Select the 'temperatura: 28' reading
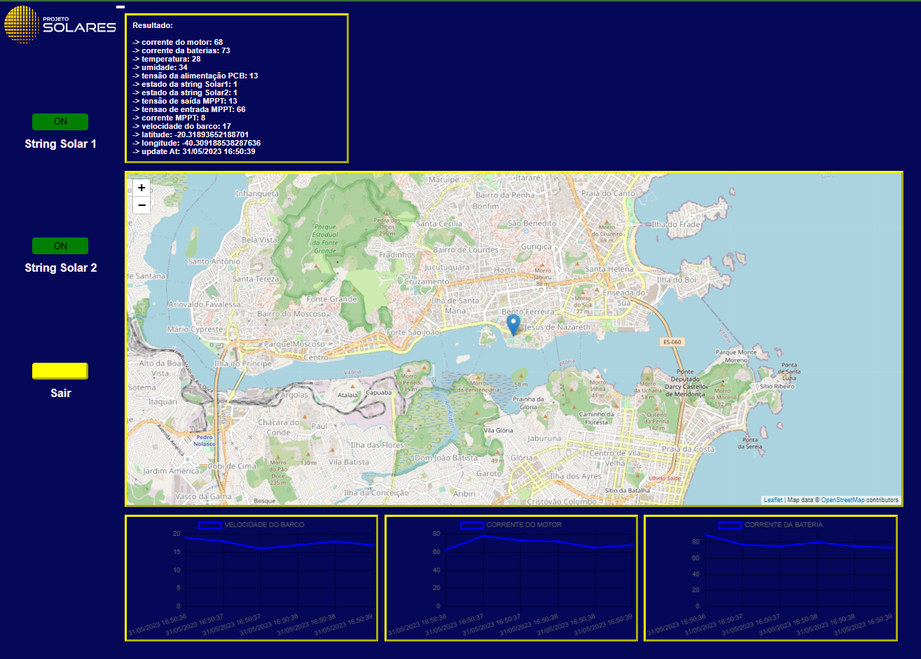This screenshot has width=921, height=659. (x=166, y=59)
